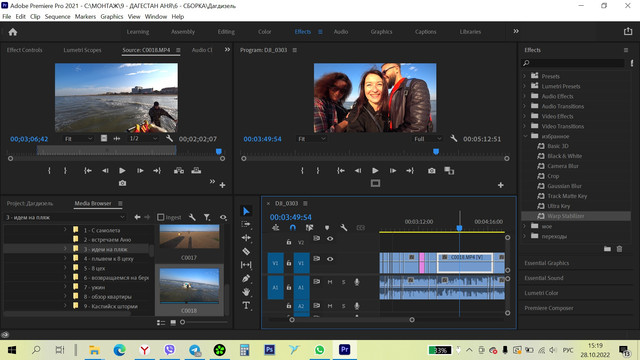Mute audio track A2
This screenshot has width=640, height=360.
pos(330,306)
